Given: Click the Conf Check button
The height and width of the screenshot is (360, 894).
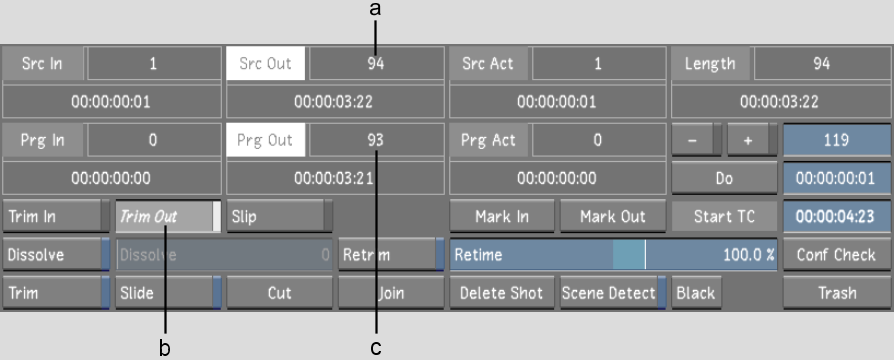Looking at the screenshot, I should click(837, 255).
